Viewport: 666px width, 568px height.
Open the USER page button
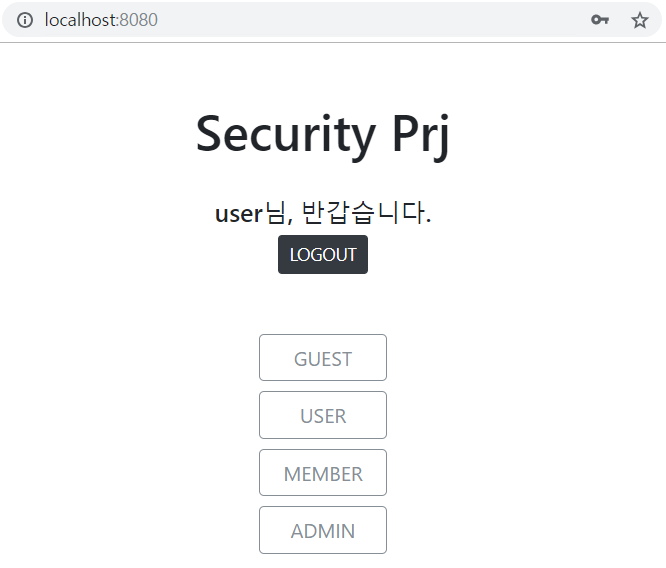click(x=323, y=415)
